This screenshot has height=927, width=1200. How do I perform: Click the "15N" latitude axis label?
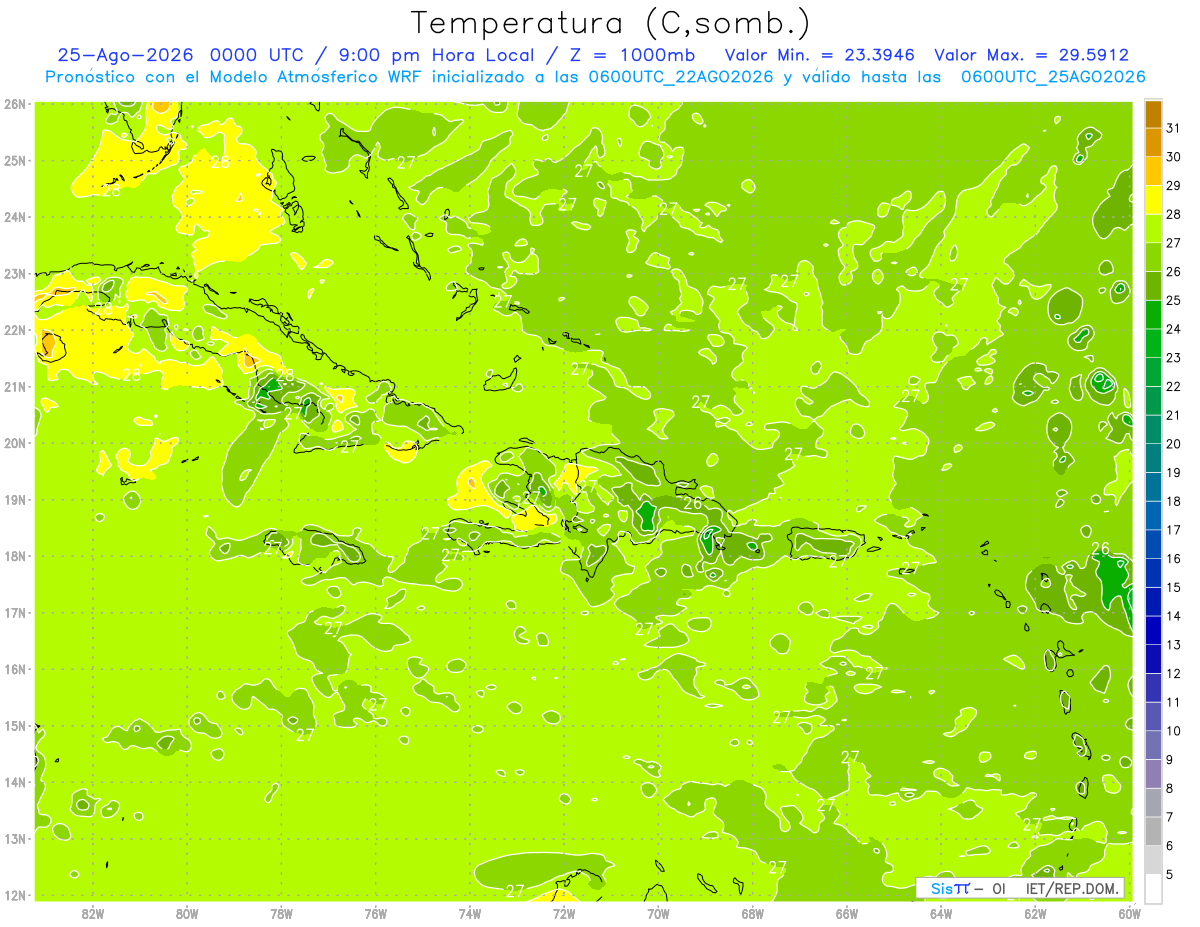(14, 725)
